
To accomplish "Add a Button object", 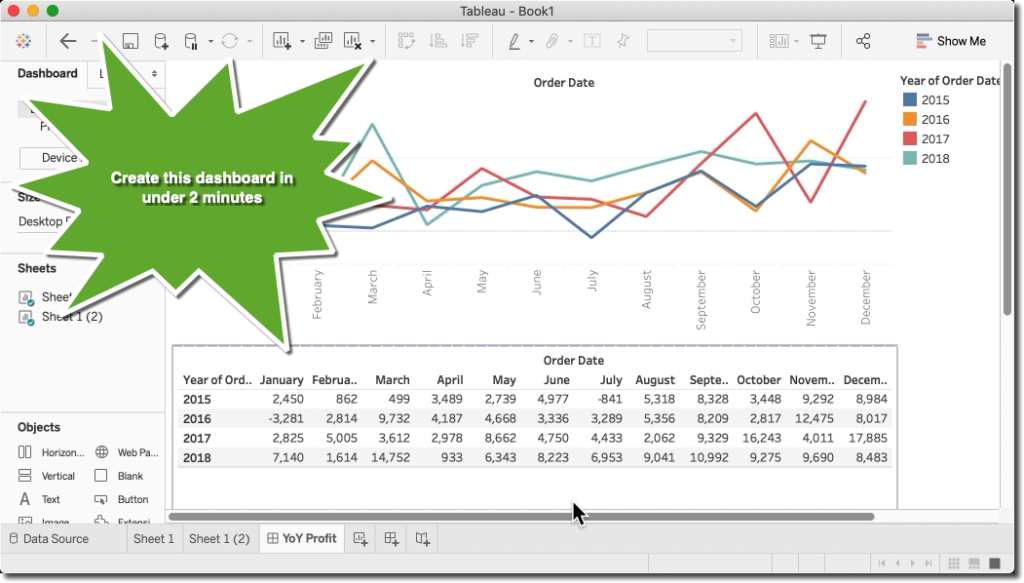I will [121, 499].
